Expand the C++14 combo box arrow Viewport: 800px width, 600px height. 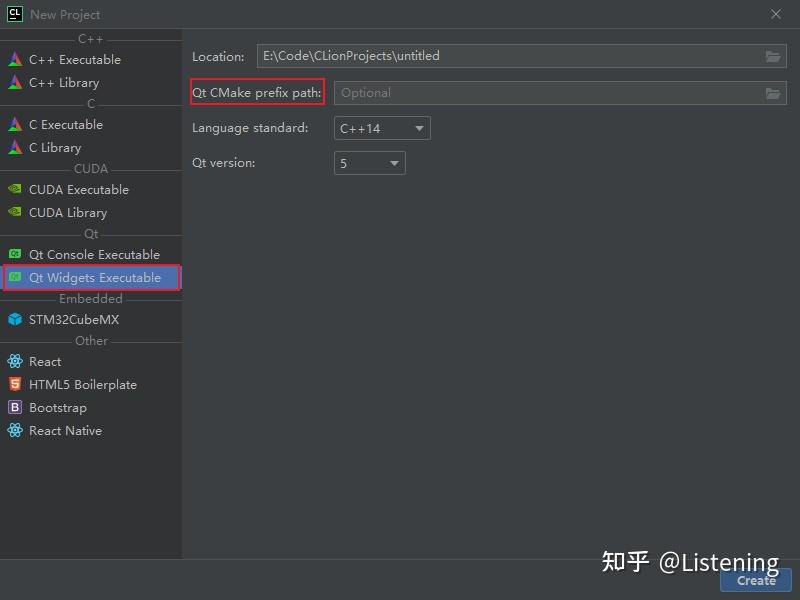point(419,128)
